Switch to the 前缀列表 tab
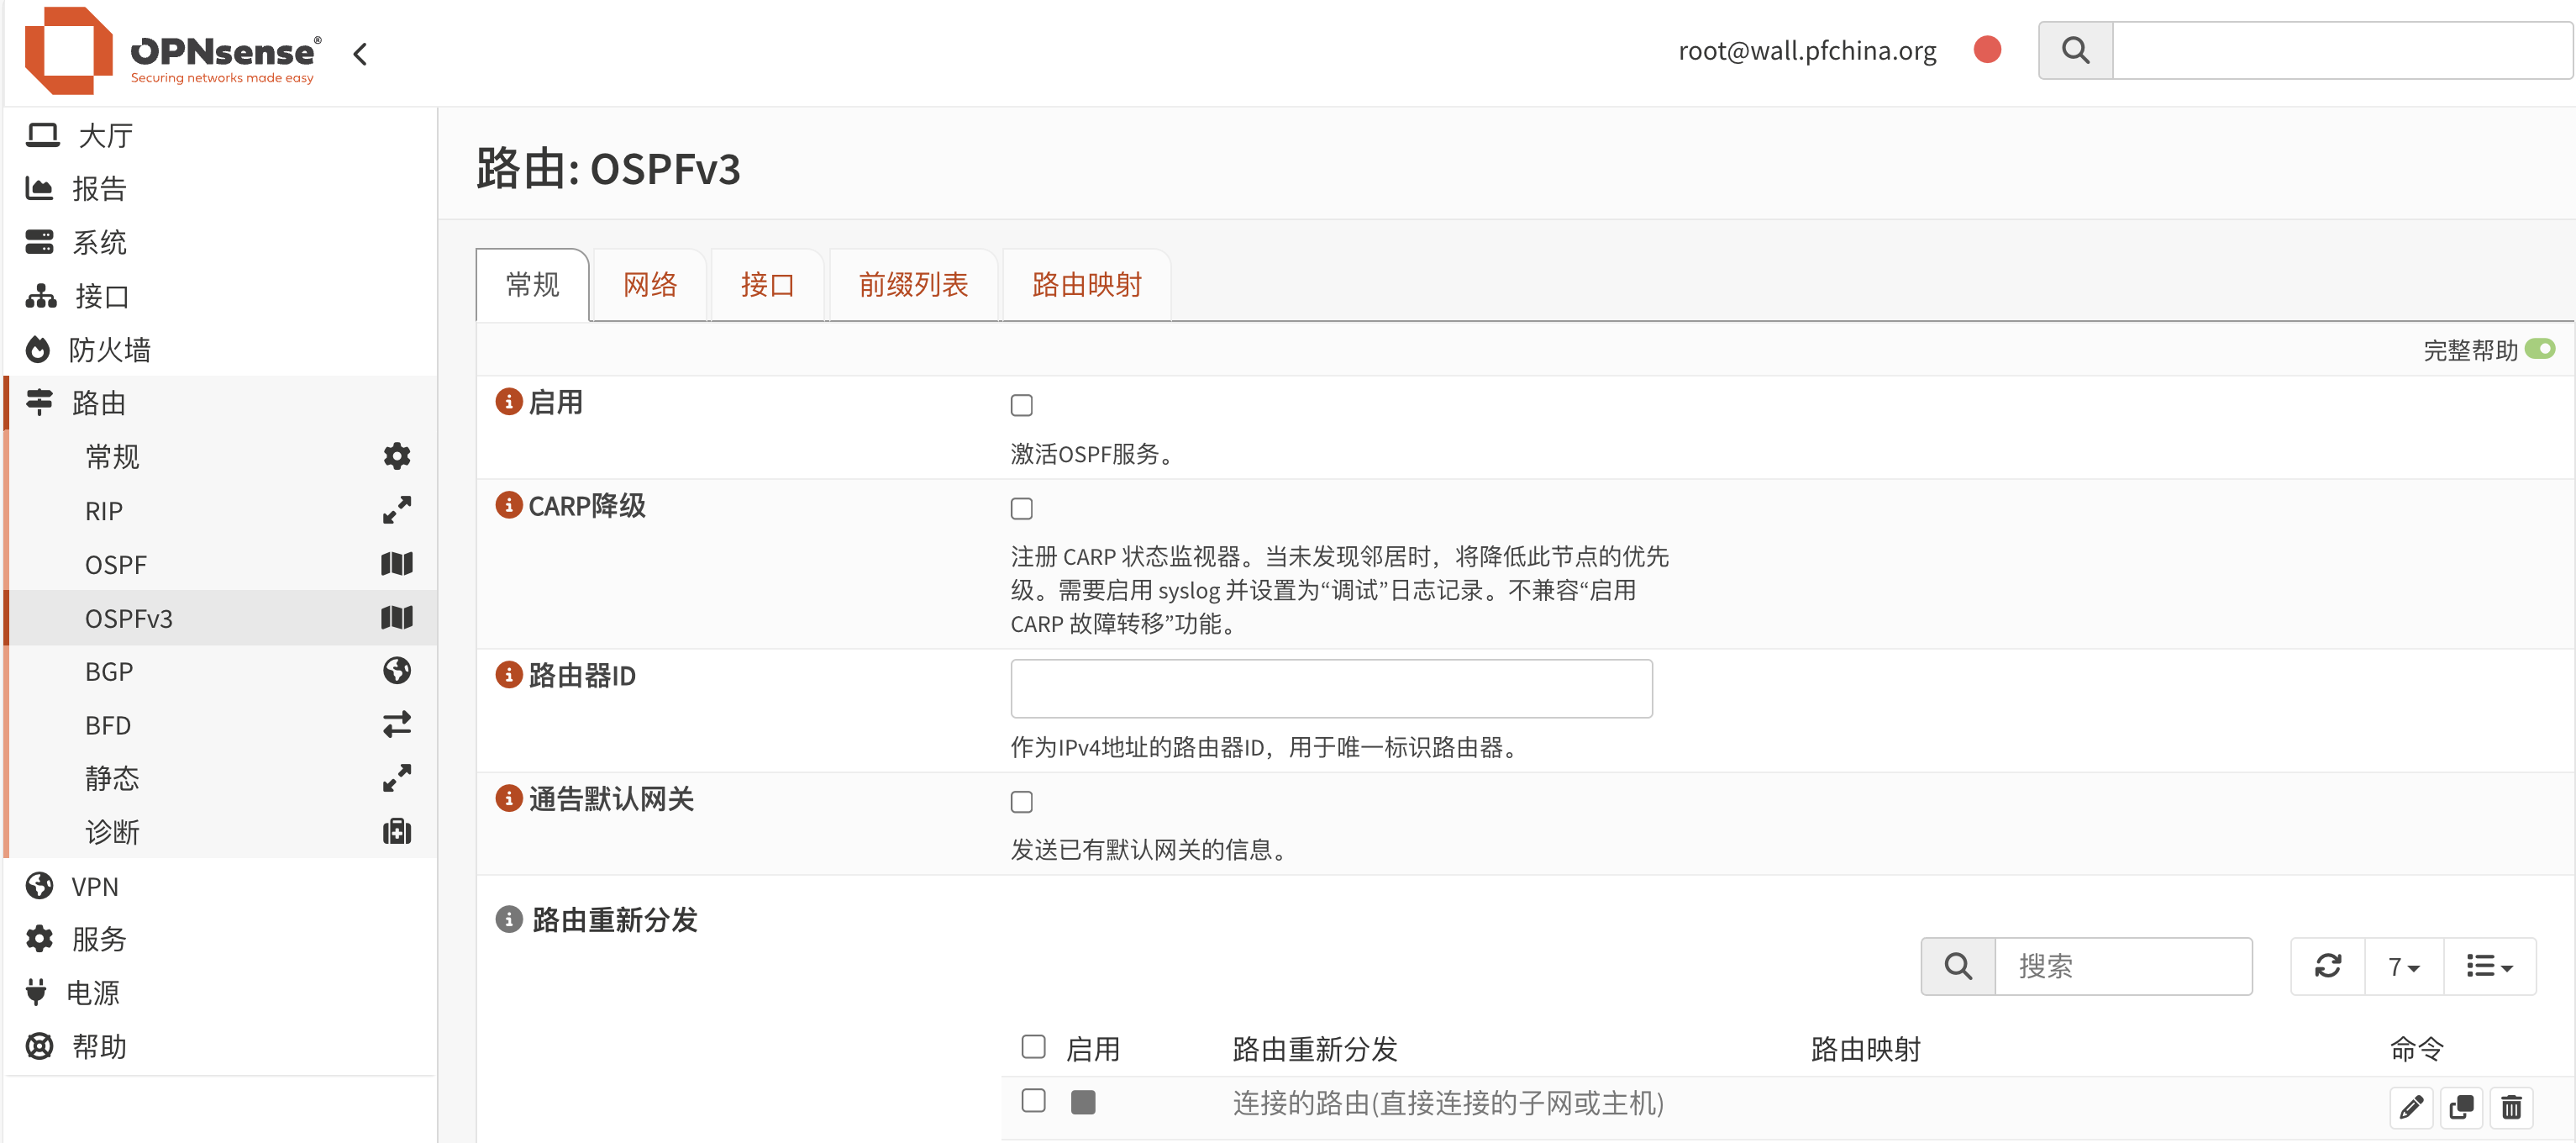Viewport: 2576px width, 1143px height. 913,285
